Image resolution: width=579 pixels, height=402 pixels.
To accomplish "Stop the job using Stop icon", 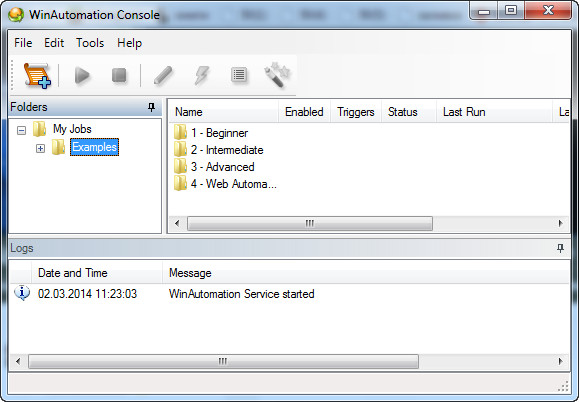I will (119, 75).
